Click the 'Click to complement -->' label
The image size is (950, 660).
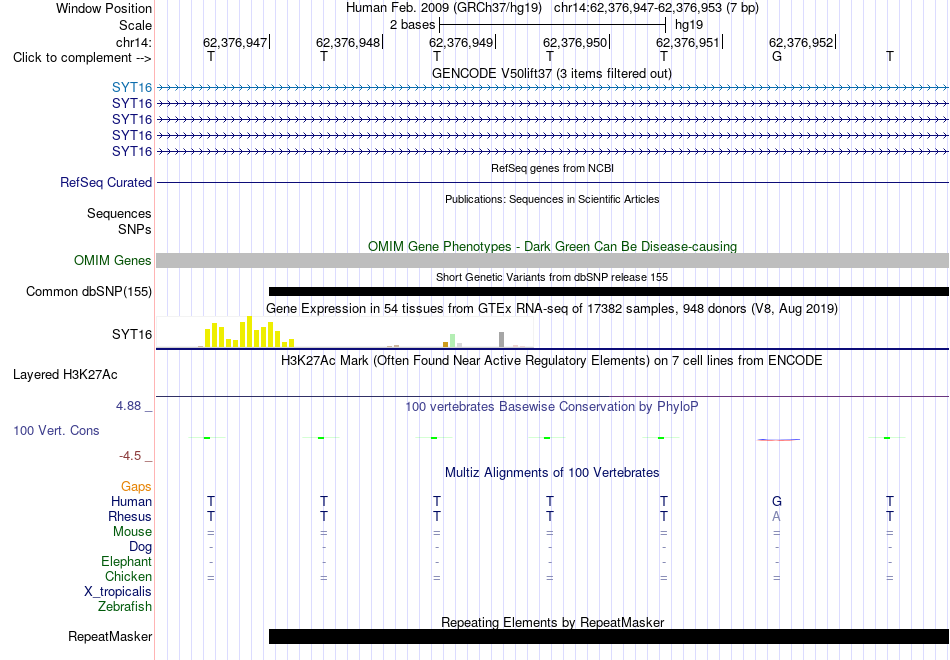[82, 58]
